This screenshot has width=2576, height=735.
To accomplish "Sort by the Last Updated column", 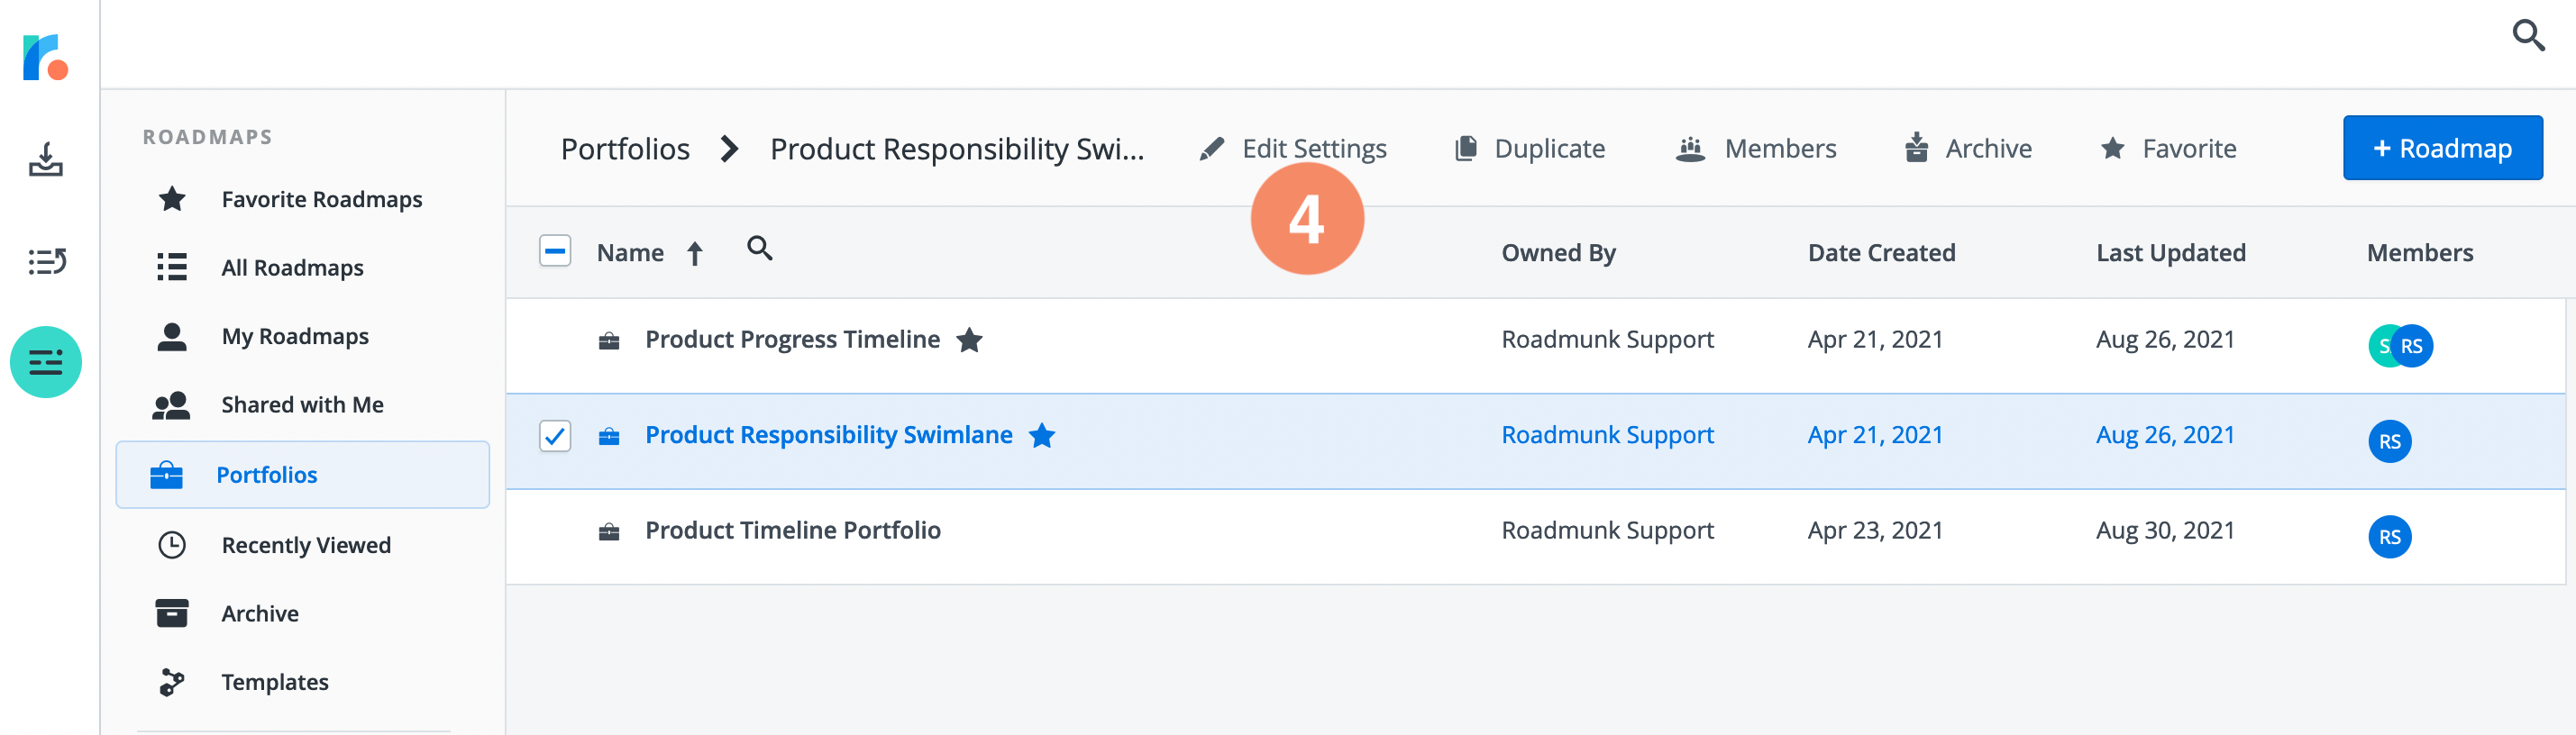I will point(2170,253).
